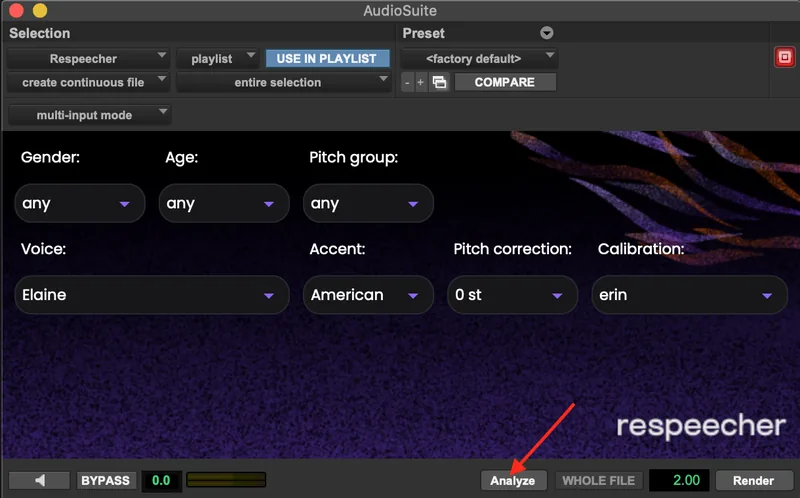Click the red target button at top right
This screenshot has height=498, width=800.
(785, 57)
